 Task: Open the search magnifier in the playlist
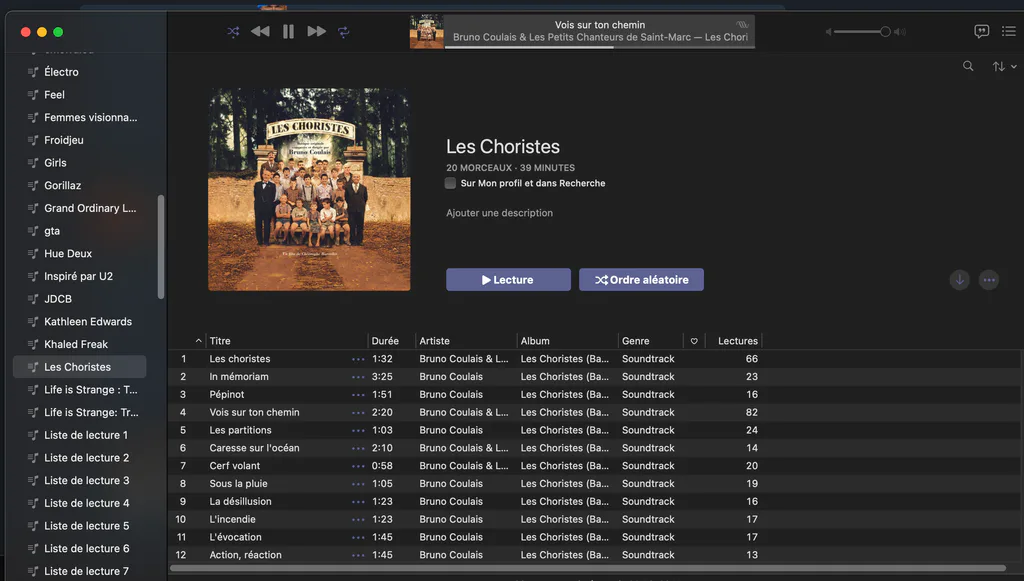pyautogui.click(x=968, y=66)
